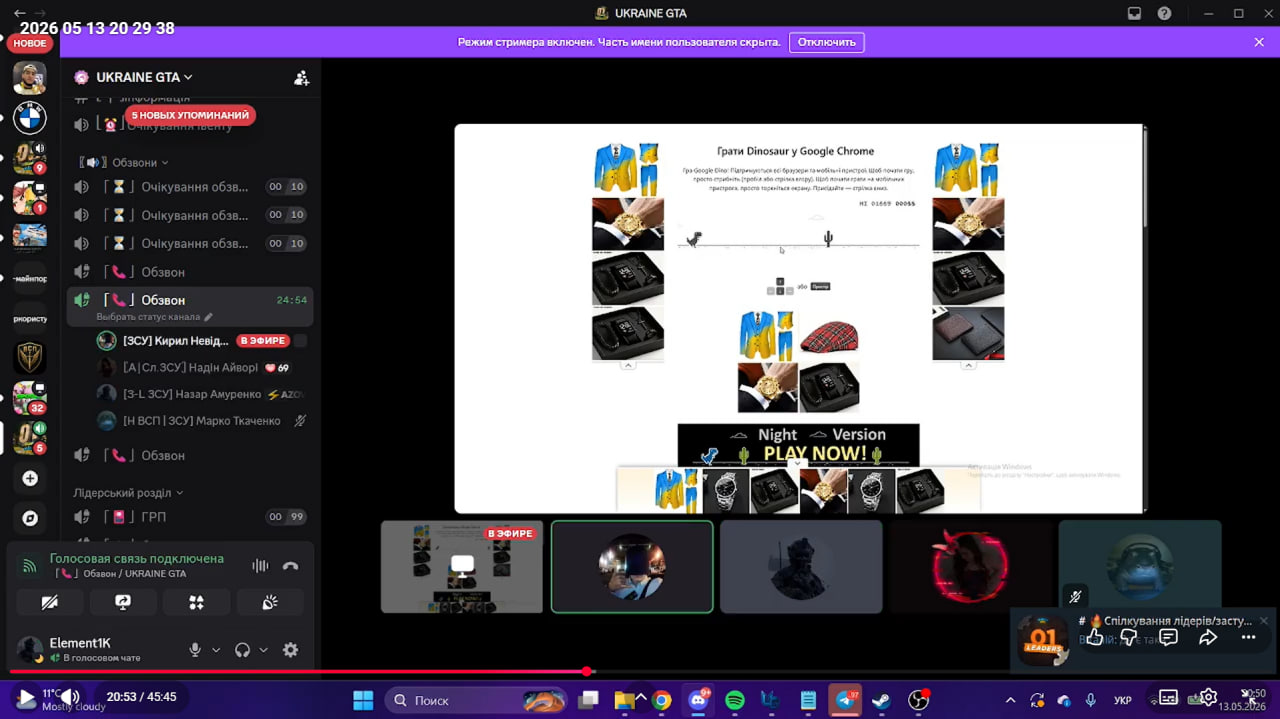Viewport: 1280px width, 719px height.
Task: Toggle noise suppression waveform icon
Action: [260, 565]
